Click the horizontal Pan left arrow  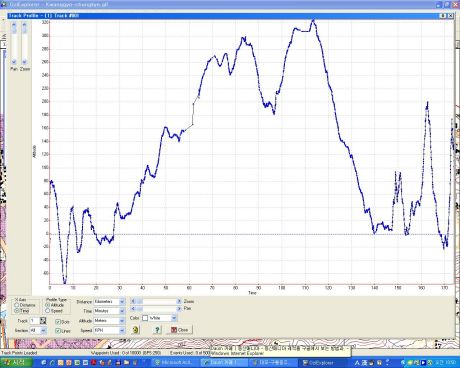133,309
